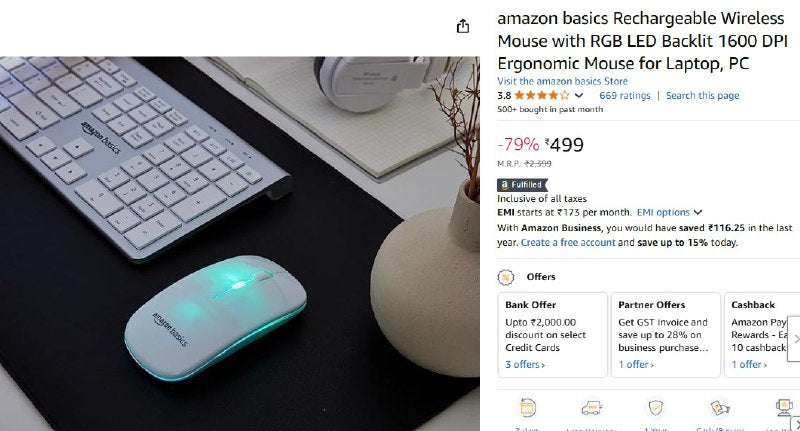Image resolution: width=800 pixels, height=431 pixels.
Task: Open the Bank Offer card
Action: (553, 335)
